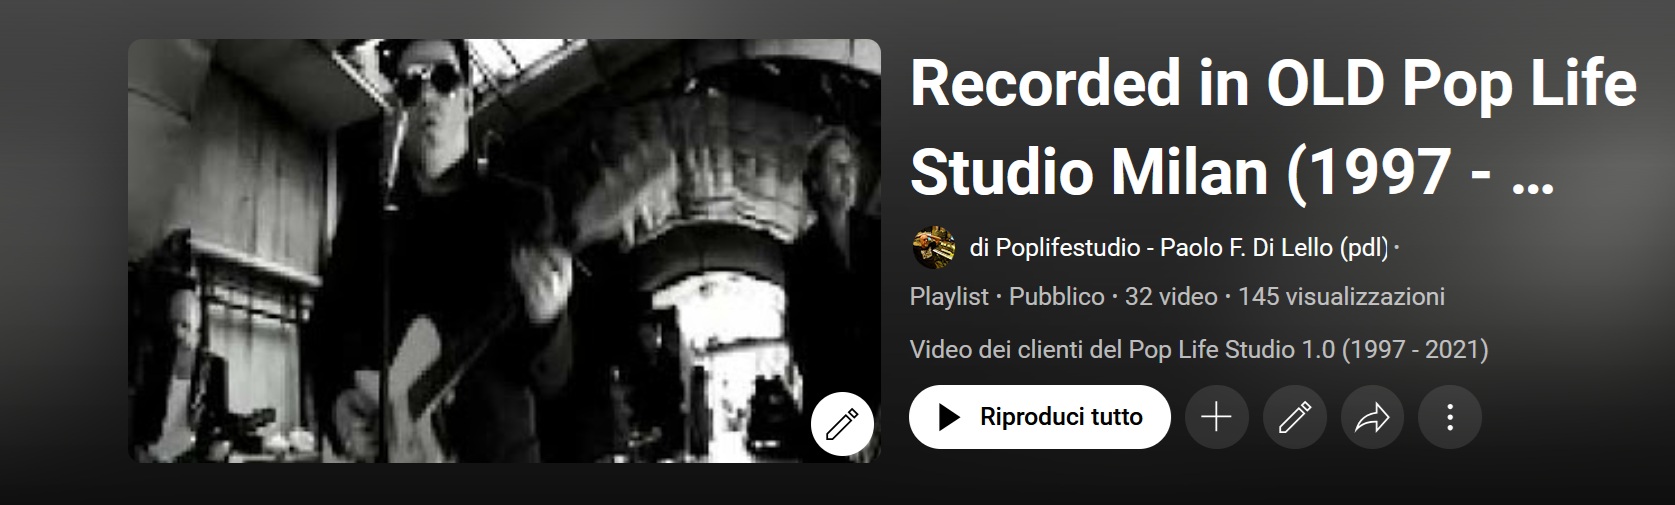Click the pencil icon on the playlist thumbnail
The image size is (1675, 505).
tap(842, 424)
